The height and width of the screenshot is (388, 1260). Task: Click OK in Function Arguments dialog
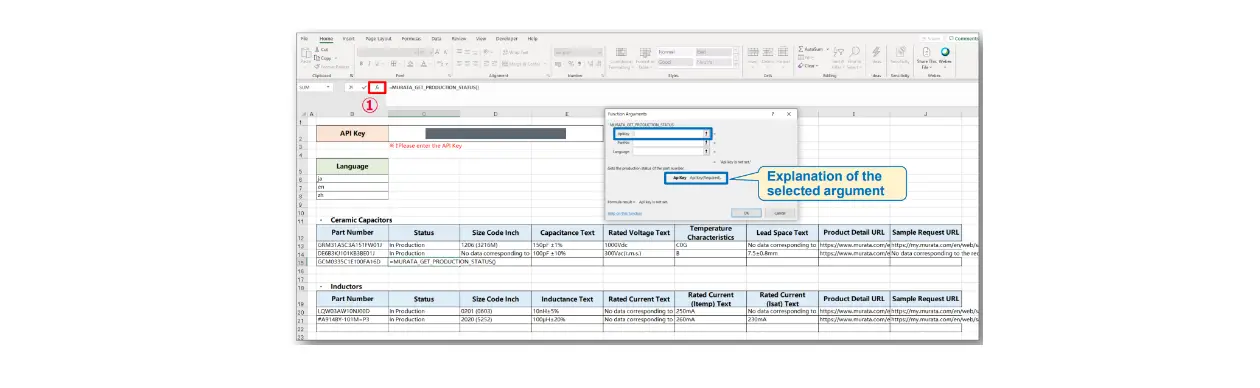click(745, 213)
